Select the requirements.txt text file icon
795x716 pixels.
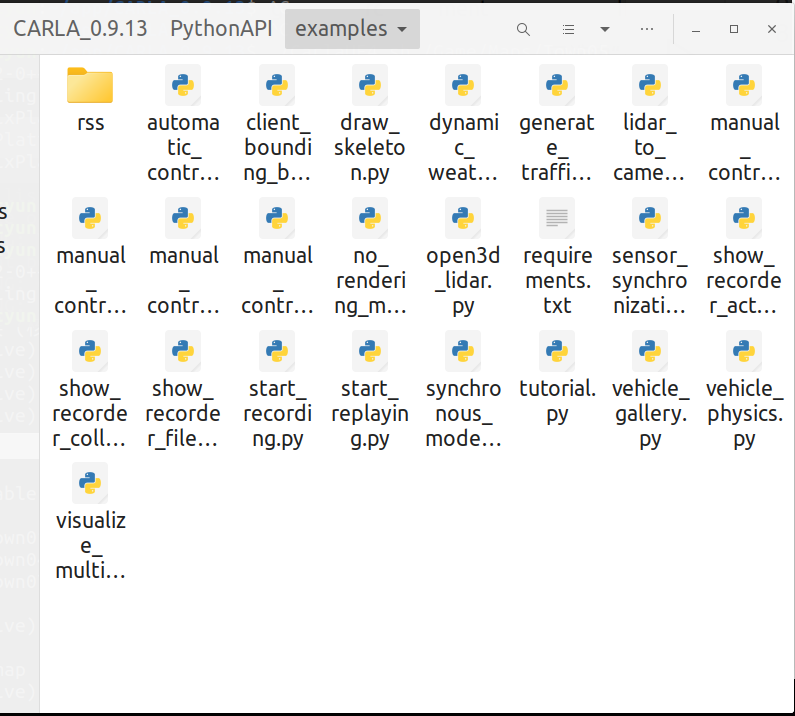[557, 218]
